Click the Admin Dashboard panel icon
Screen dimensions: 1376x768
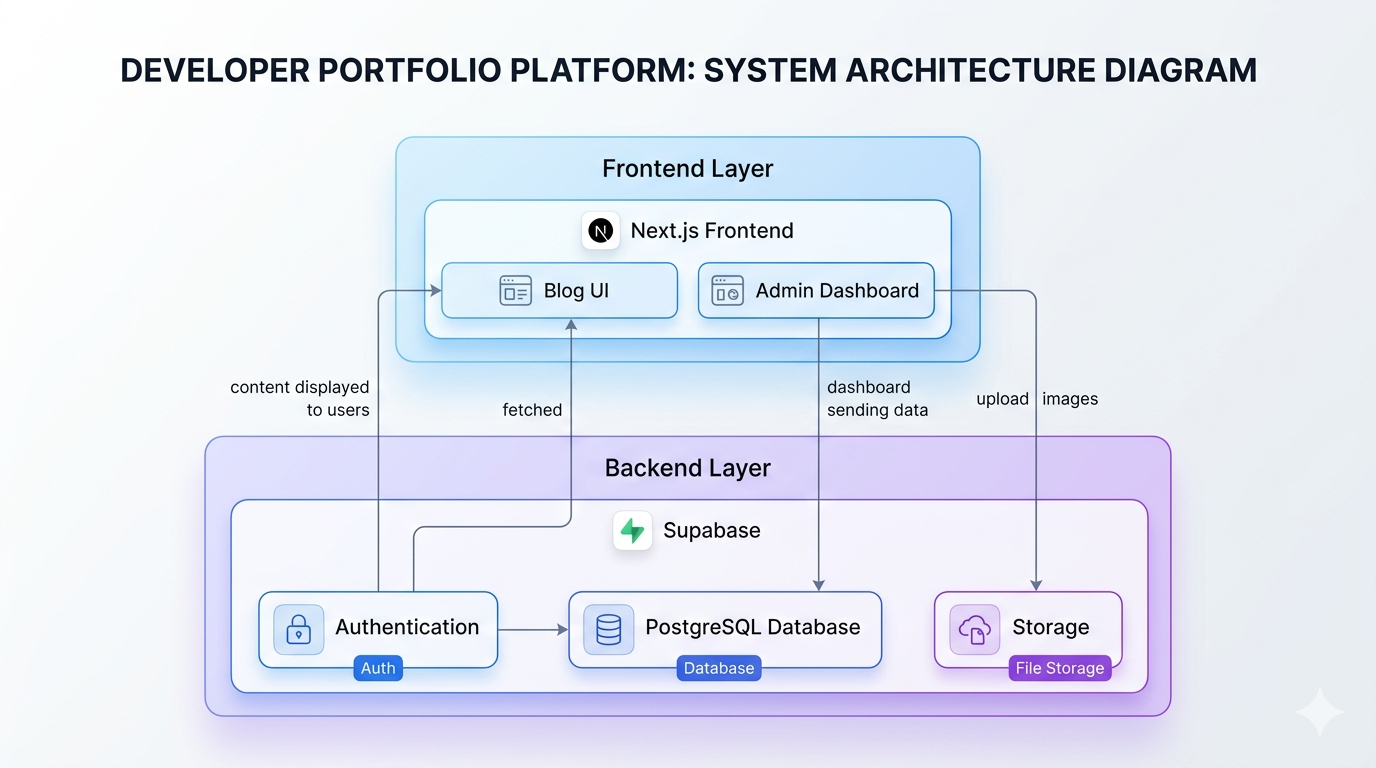coord(727,291)
